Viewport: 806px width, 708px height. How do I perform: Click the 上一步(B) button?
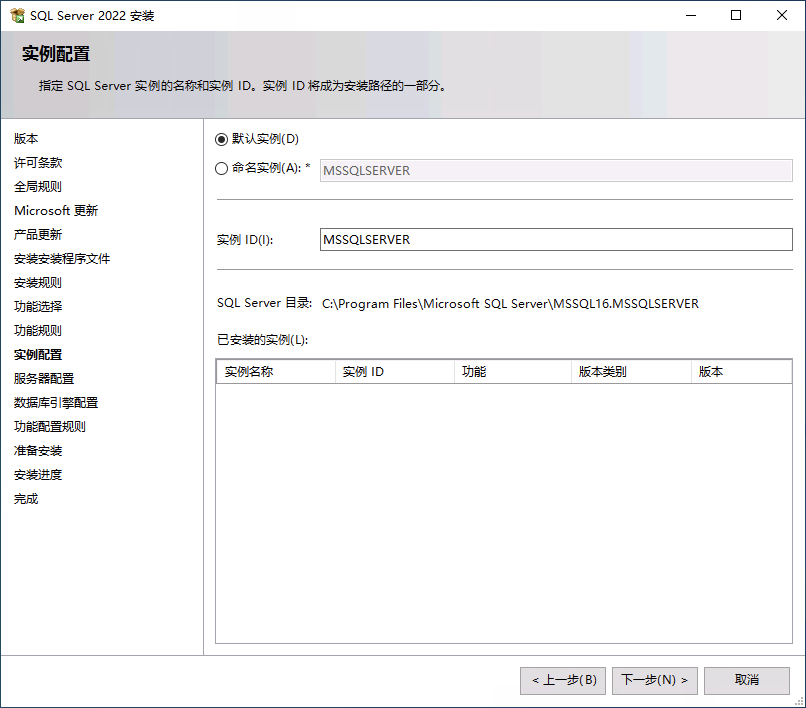coord(562,680)
